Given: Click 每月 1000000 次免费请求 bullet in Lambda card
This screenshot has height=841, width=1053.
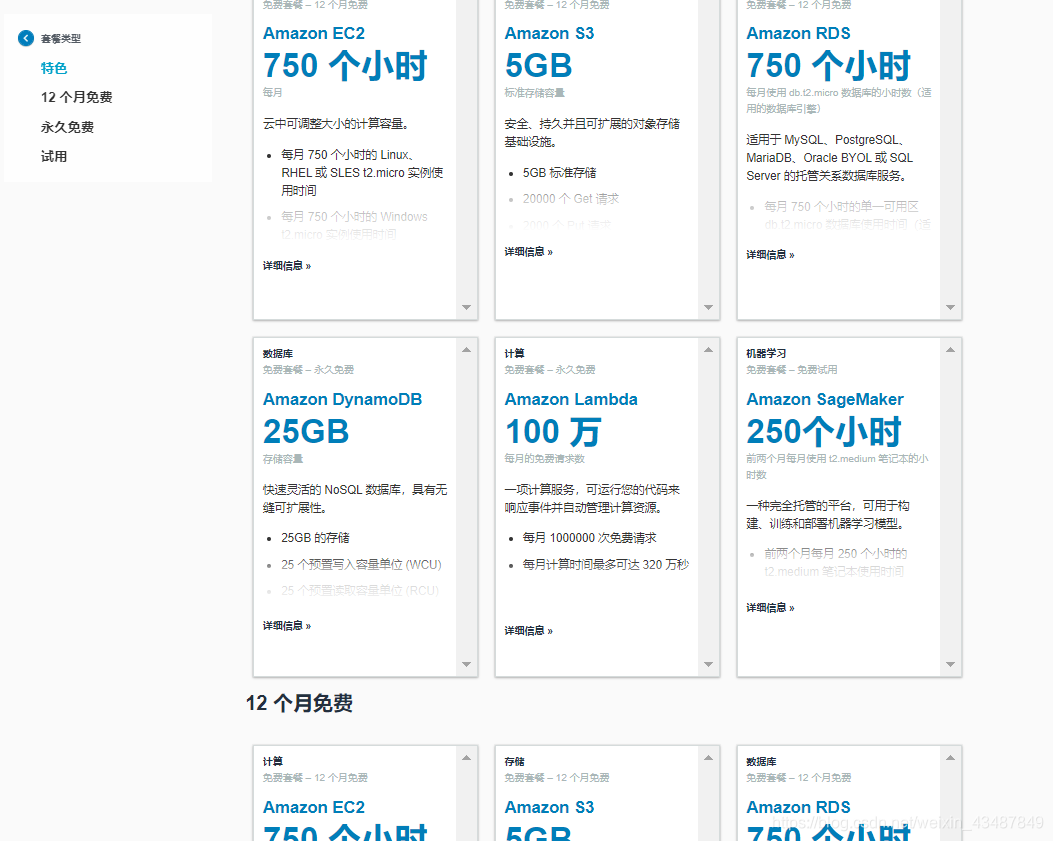Looking at the screenshot, I should click(590, 538).
